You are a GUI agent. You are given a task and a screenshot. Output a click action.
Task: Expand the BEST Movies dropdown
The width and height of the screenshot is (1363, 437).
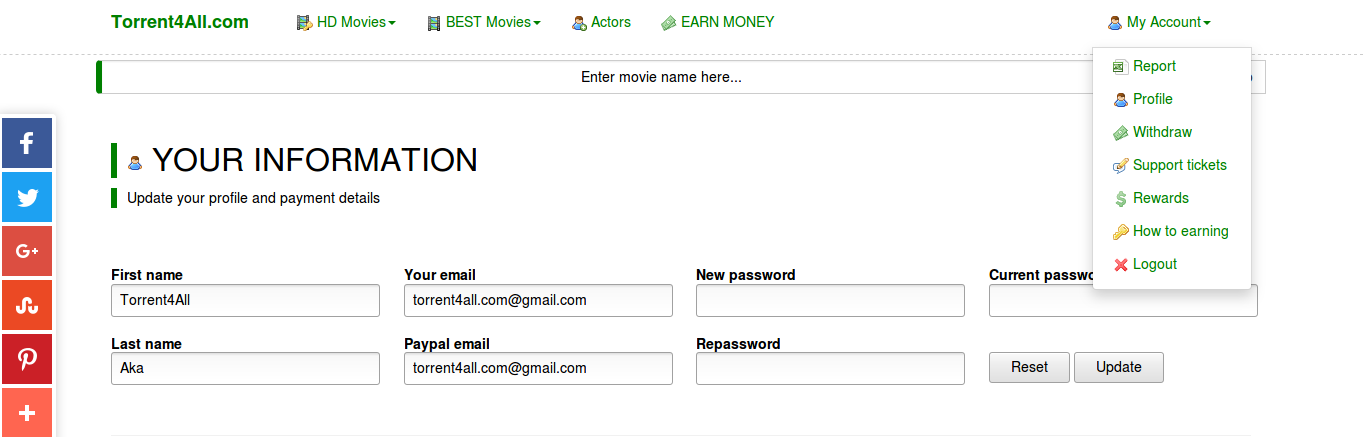(483, 22)
